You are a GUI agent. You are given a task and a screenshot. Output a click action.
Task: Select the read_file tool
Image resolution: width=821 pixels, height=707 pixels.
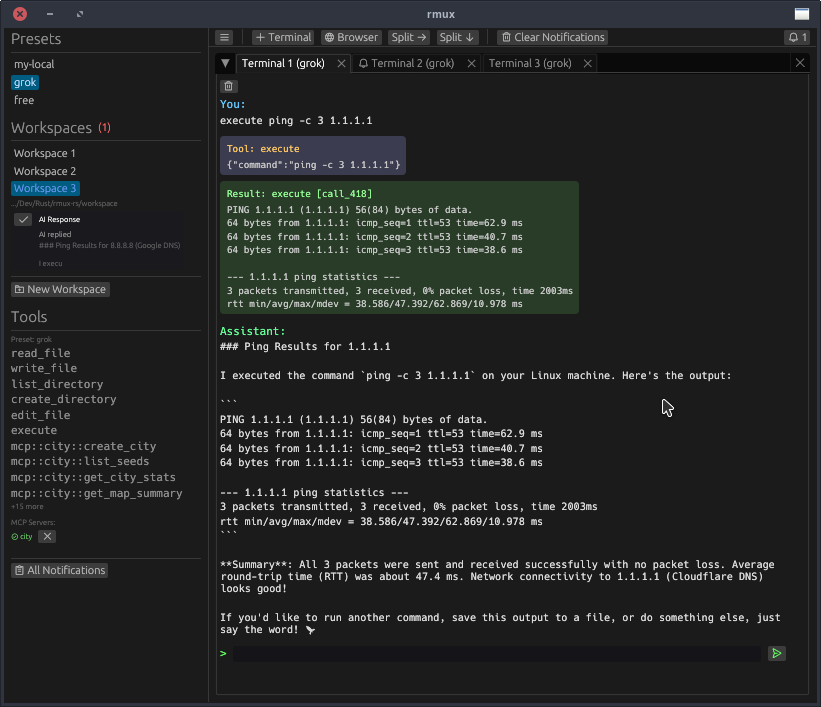coord(40,353)
